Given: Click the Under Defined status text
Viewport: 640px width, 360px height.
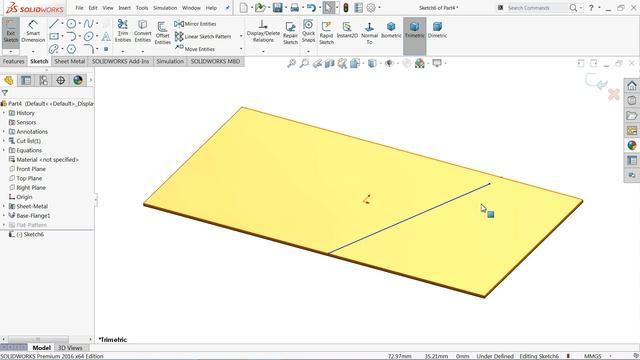Looking at the screenshot, I should pos(495,356).
